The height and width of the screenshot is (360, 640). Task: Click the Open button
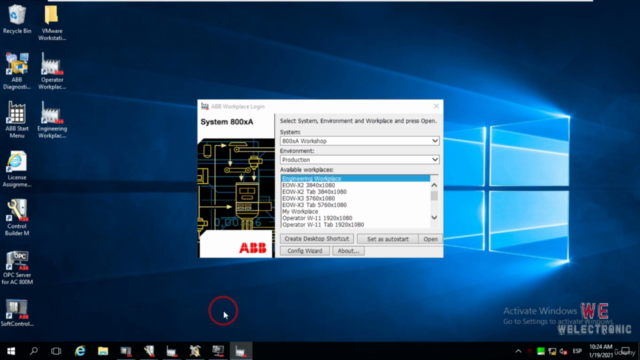pos(430,239)
